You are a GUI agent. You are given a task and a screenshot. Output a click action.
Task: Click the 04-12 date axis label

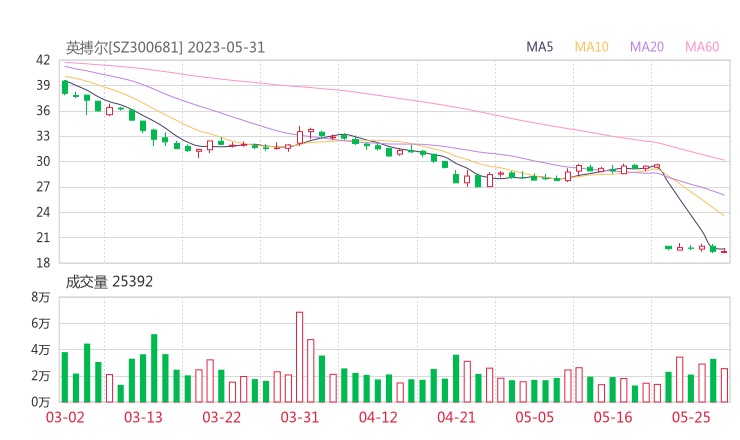378,417
